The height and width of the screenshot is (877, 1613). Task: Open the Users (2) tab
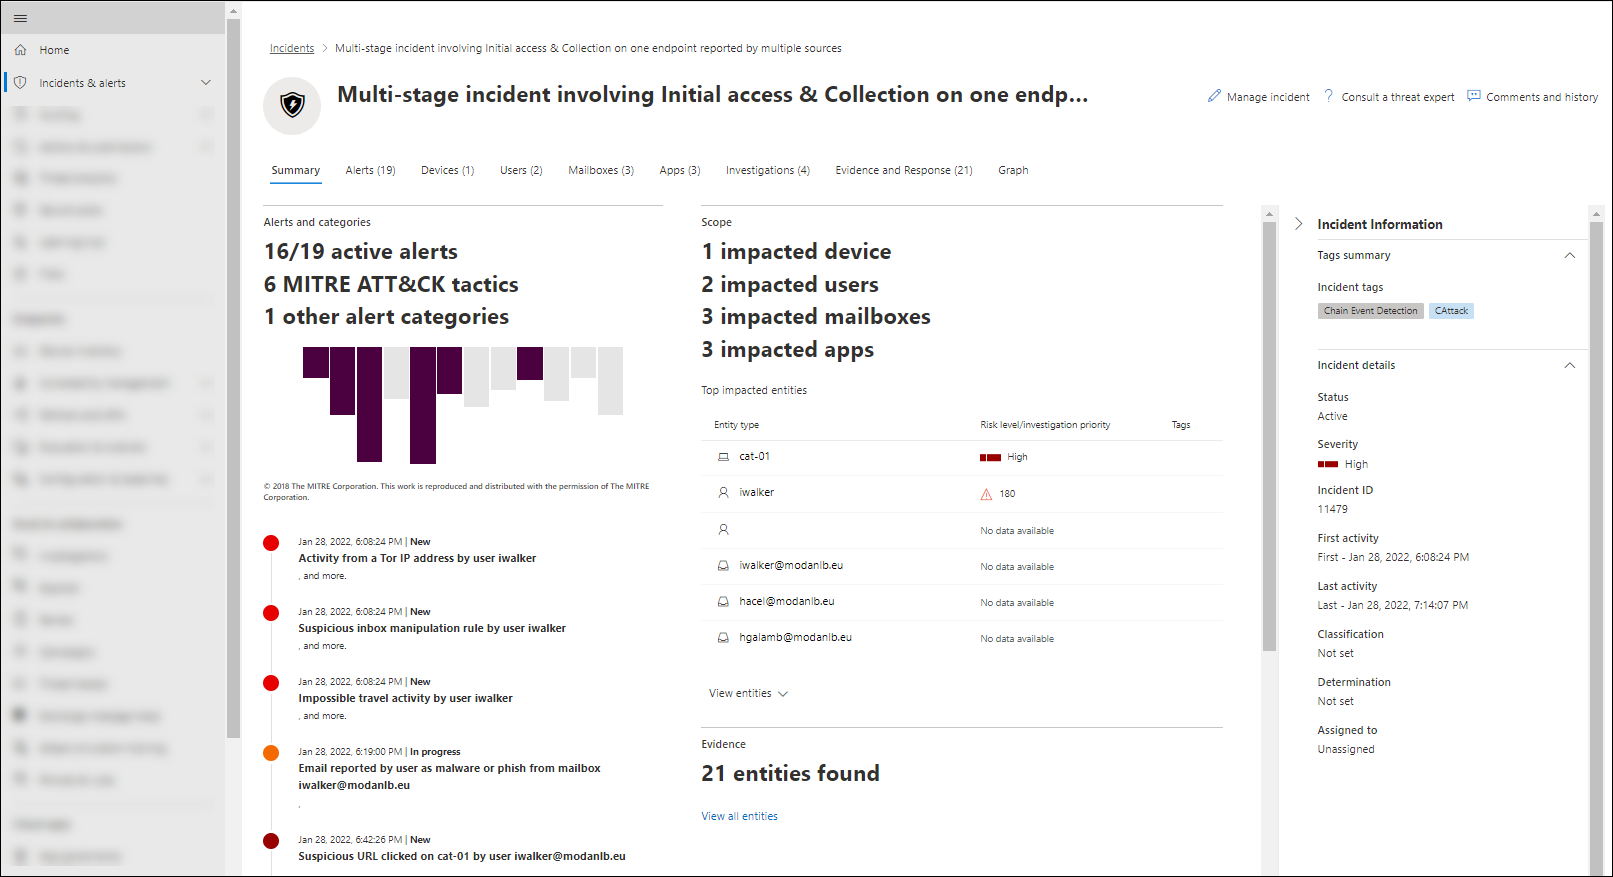point(521,171)
